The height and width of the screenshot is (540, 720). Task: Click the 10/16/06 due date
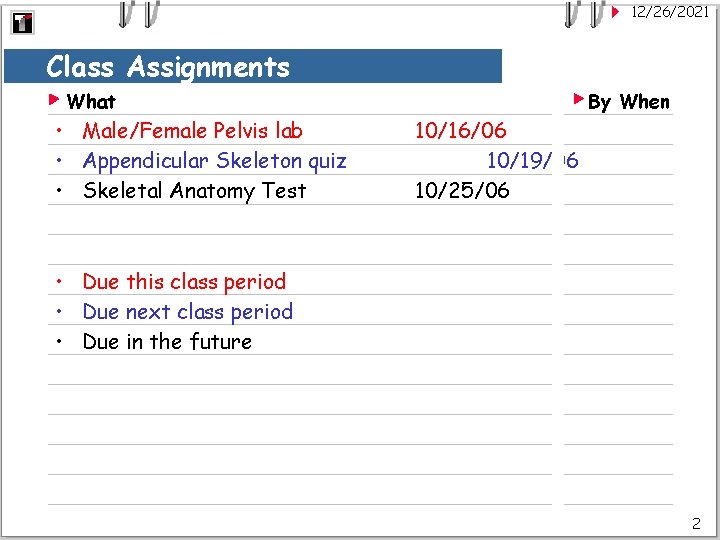pos(460,130)
